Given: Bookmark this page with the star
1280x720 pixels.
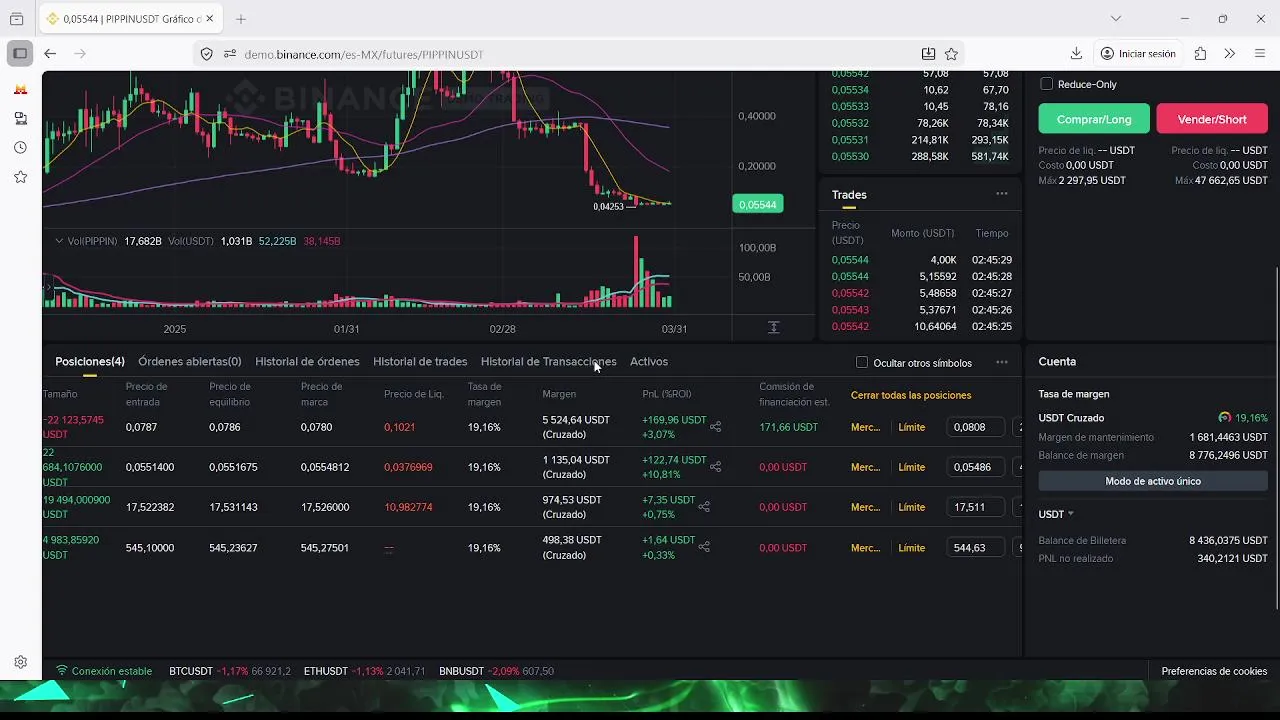Looking at the screenshot, I should pos(951,54).
